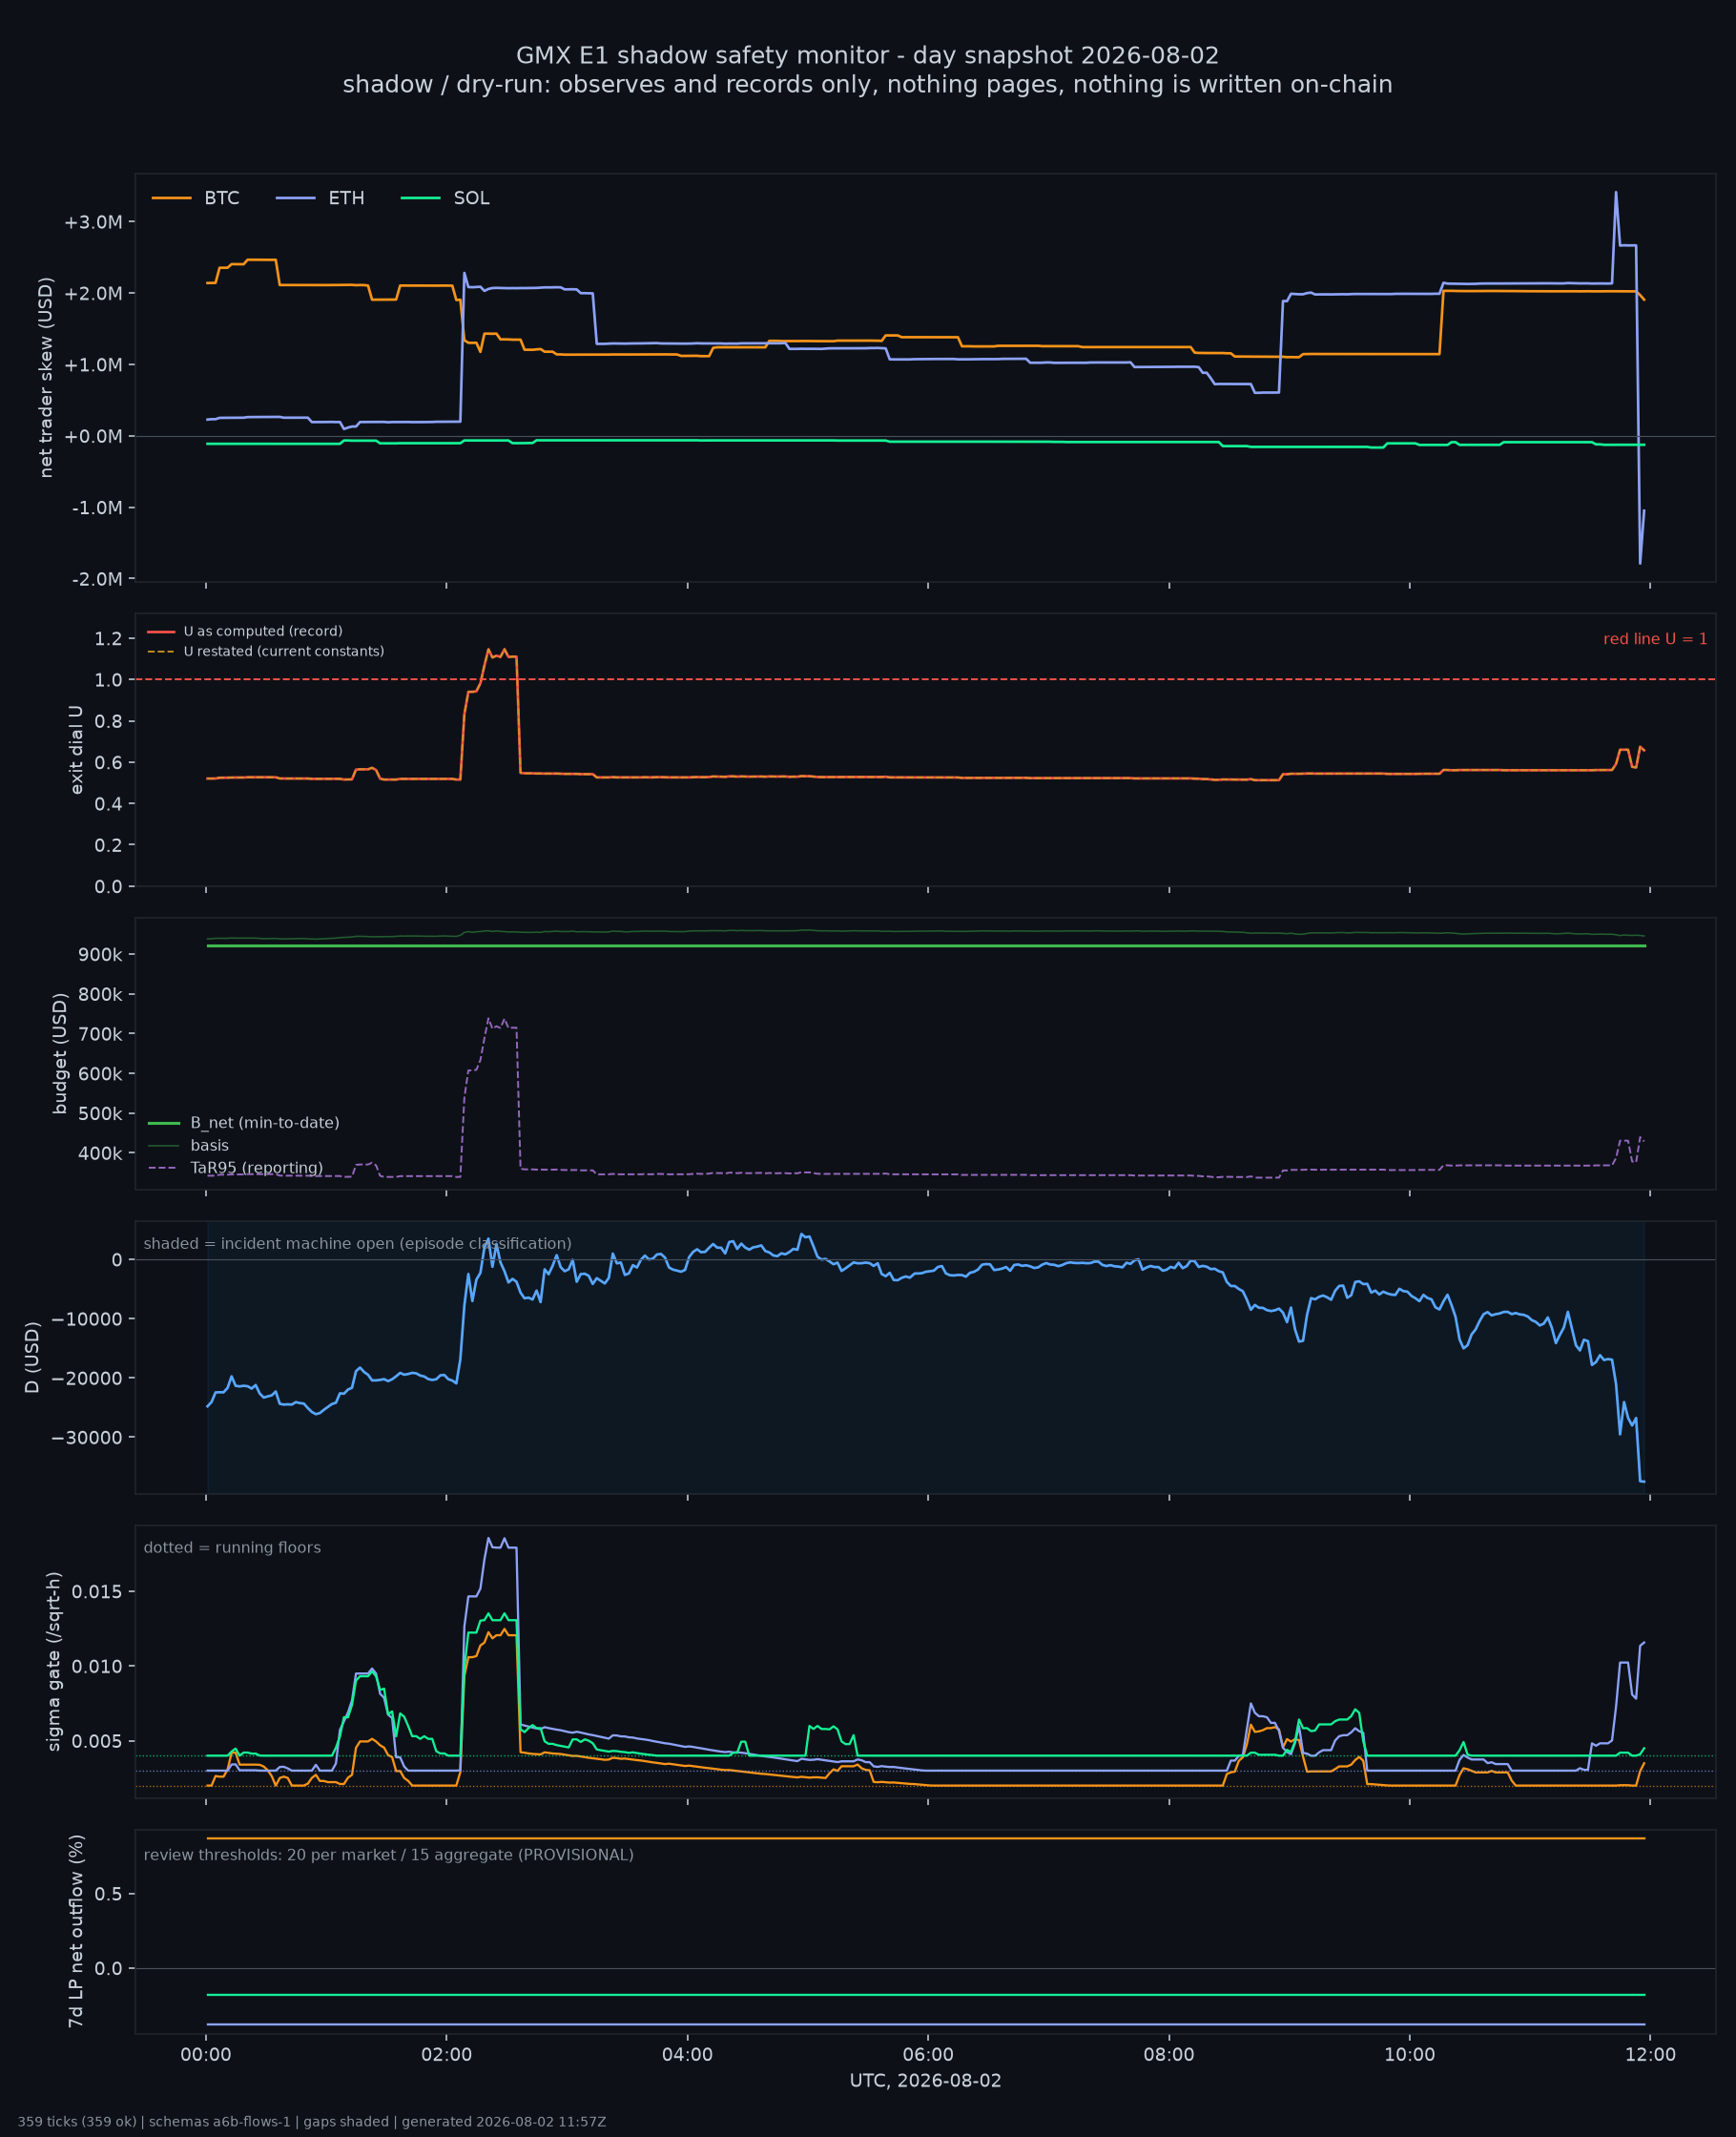Click the '7d LP net outflow (%)' axis label

tap(76, 1931)
